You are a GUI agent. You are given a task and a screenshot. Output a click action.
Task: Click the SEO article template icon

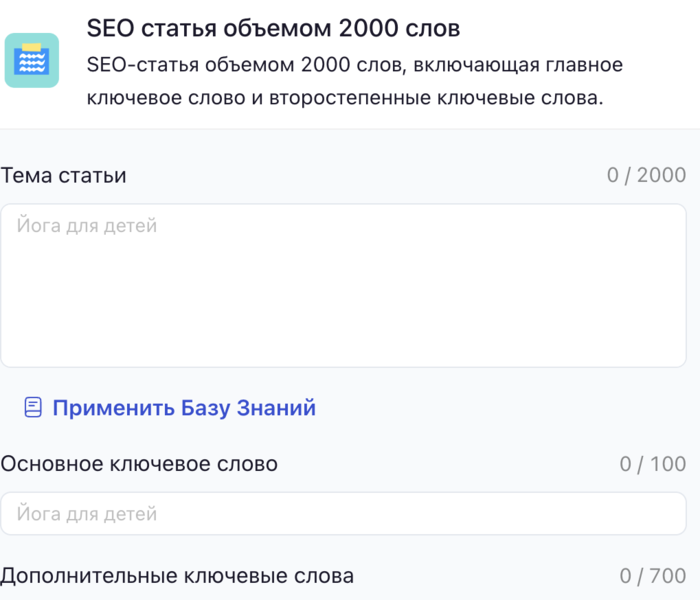32,60
